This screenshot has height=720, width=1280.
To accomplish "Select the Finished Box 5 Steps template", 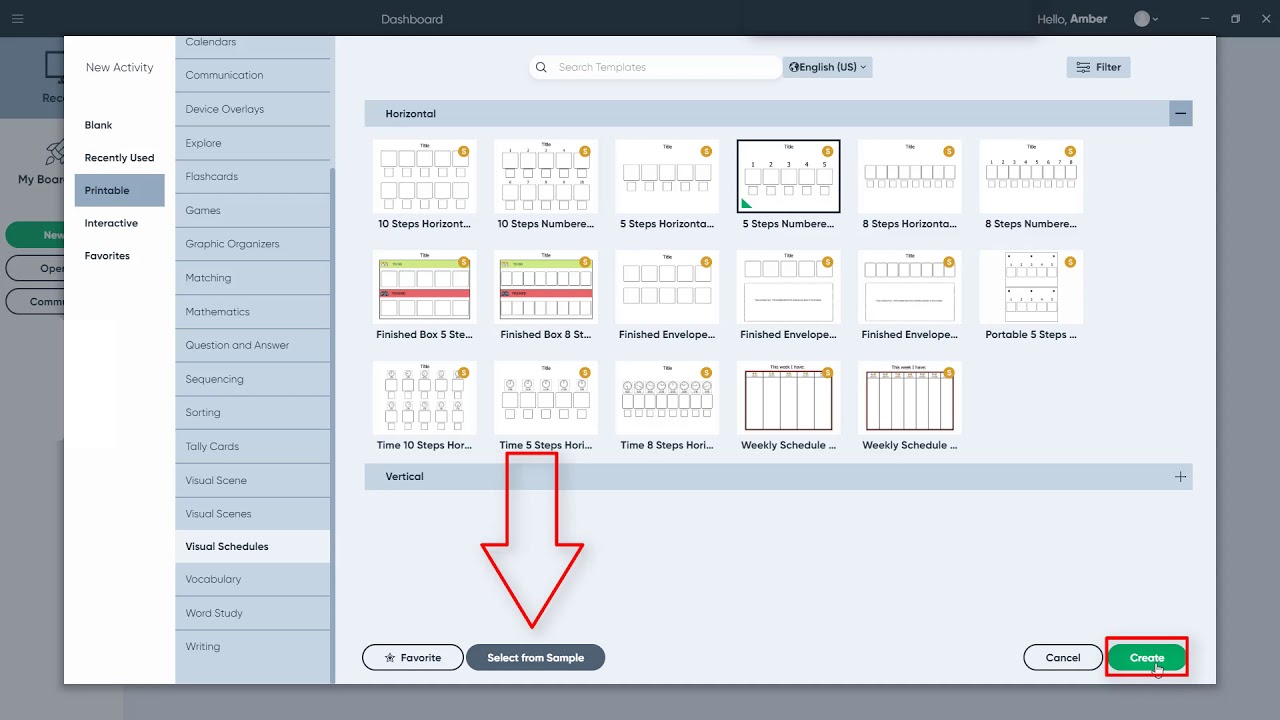I will tap(424, 296).
